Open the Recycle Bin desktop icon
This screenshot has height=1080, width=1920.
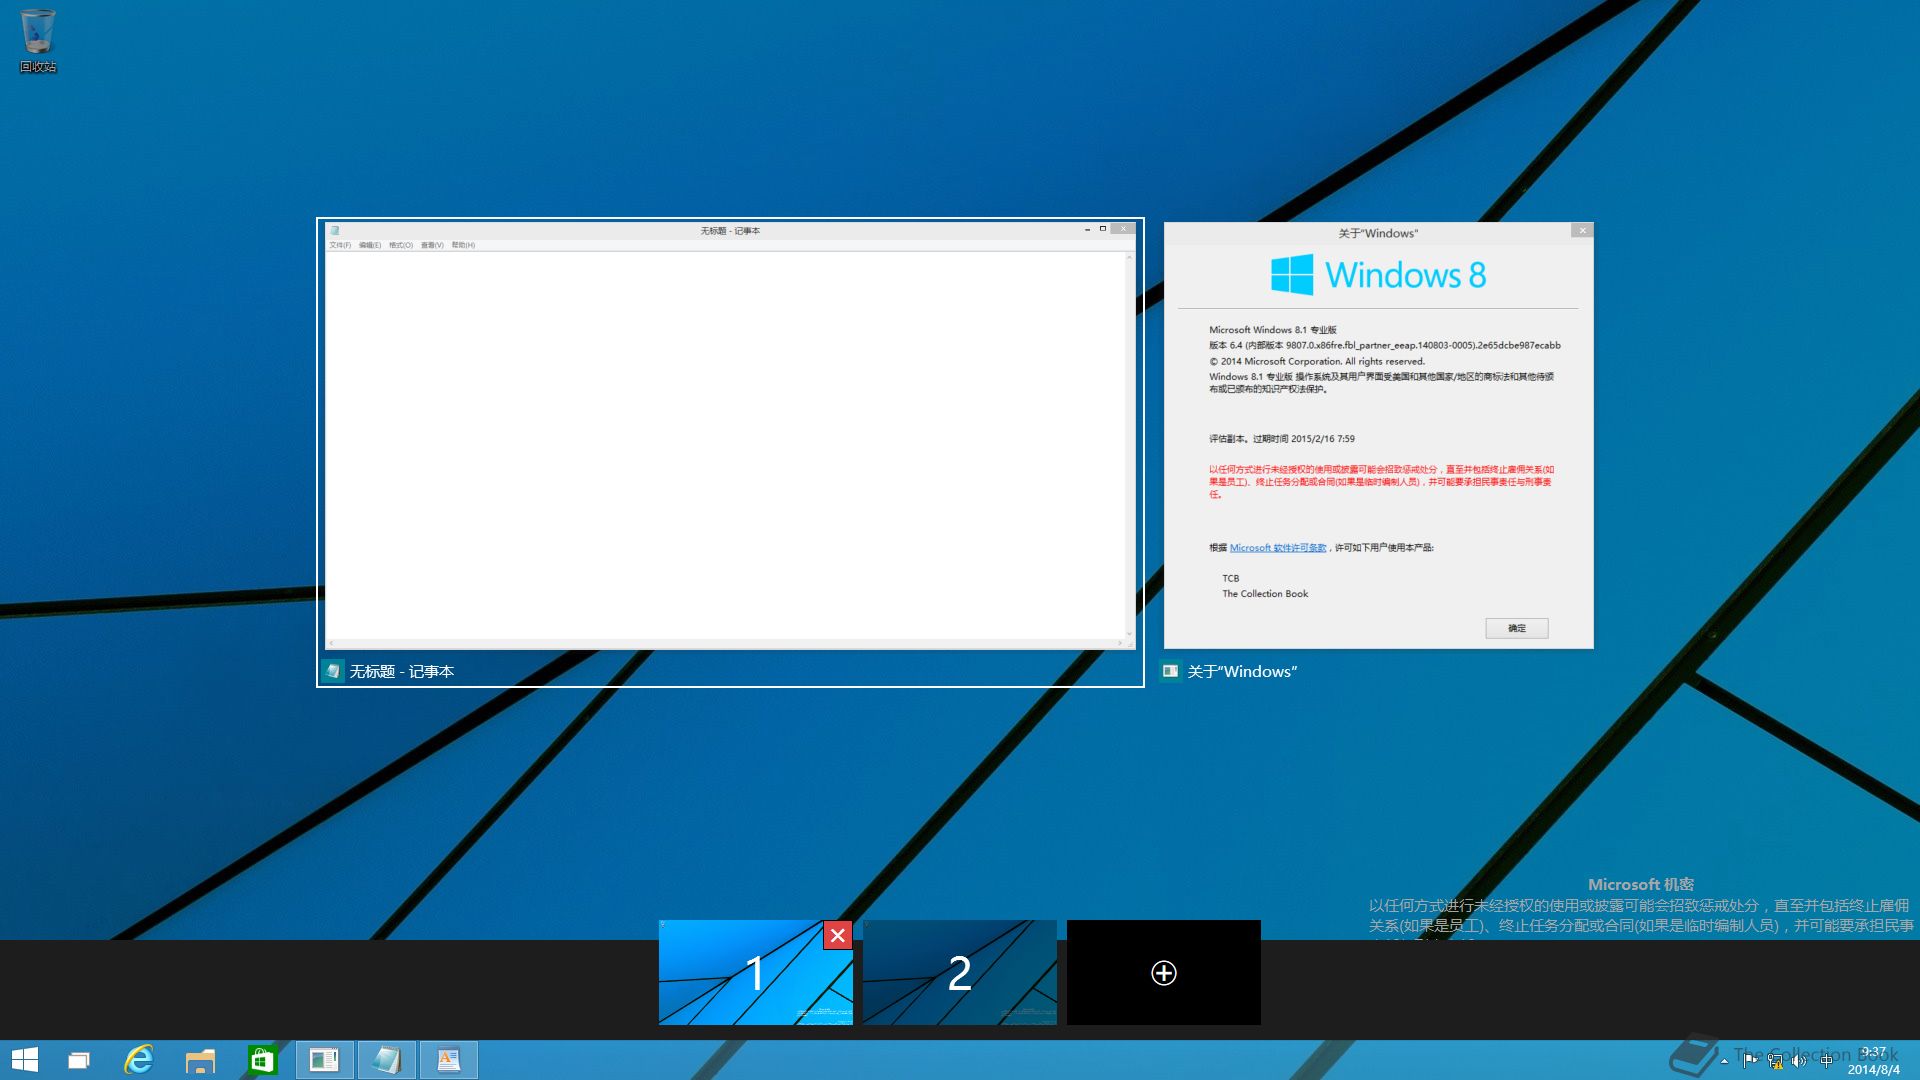[38, 41]
